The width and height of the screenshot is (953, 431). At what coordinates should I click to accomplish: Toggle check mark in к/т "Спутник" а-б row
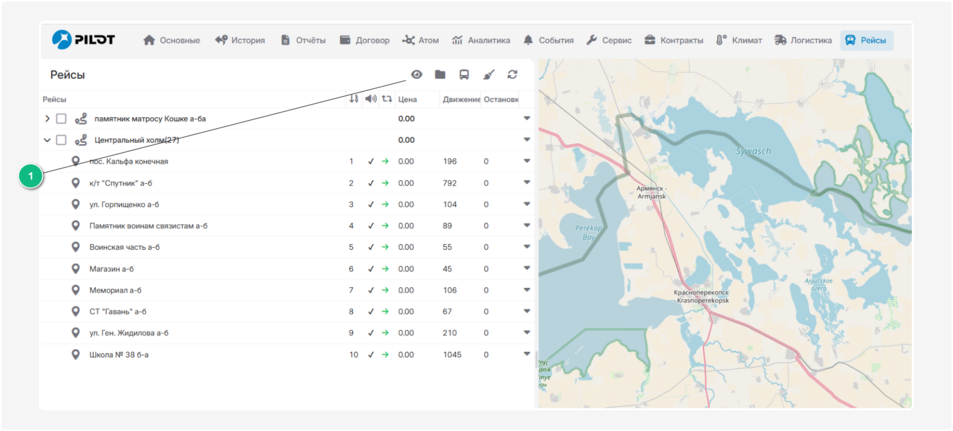click(x=371, y=183)
